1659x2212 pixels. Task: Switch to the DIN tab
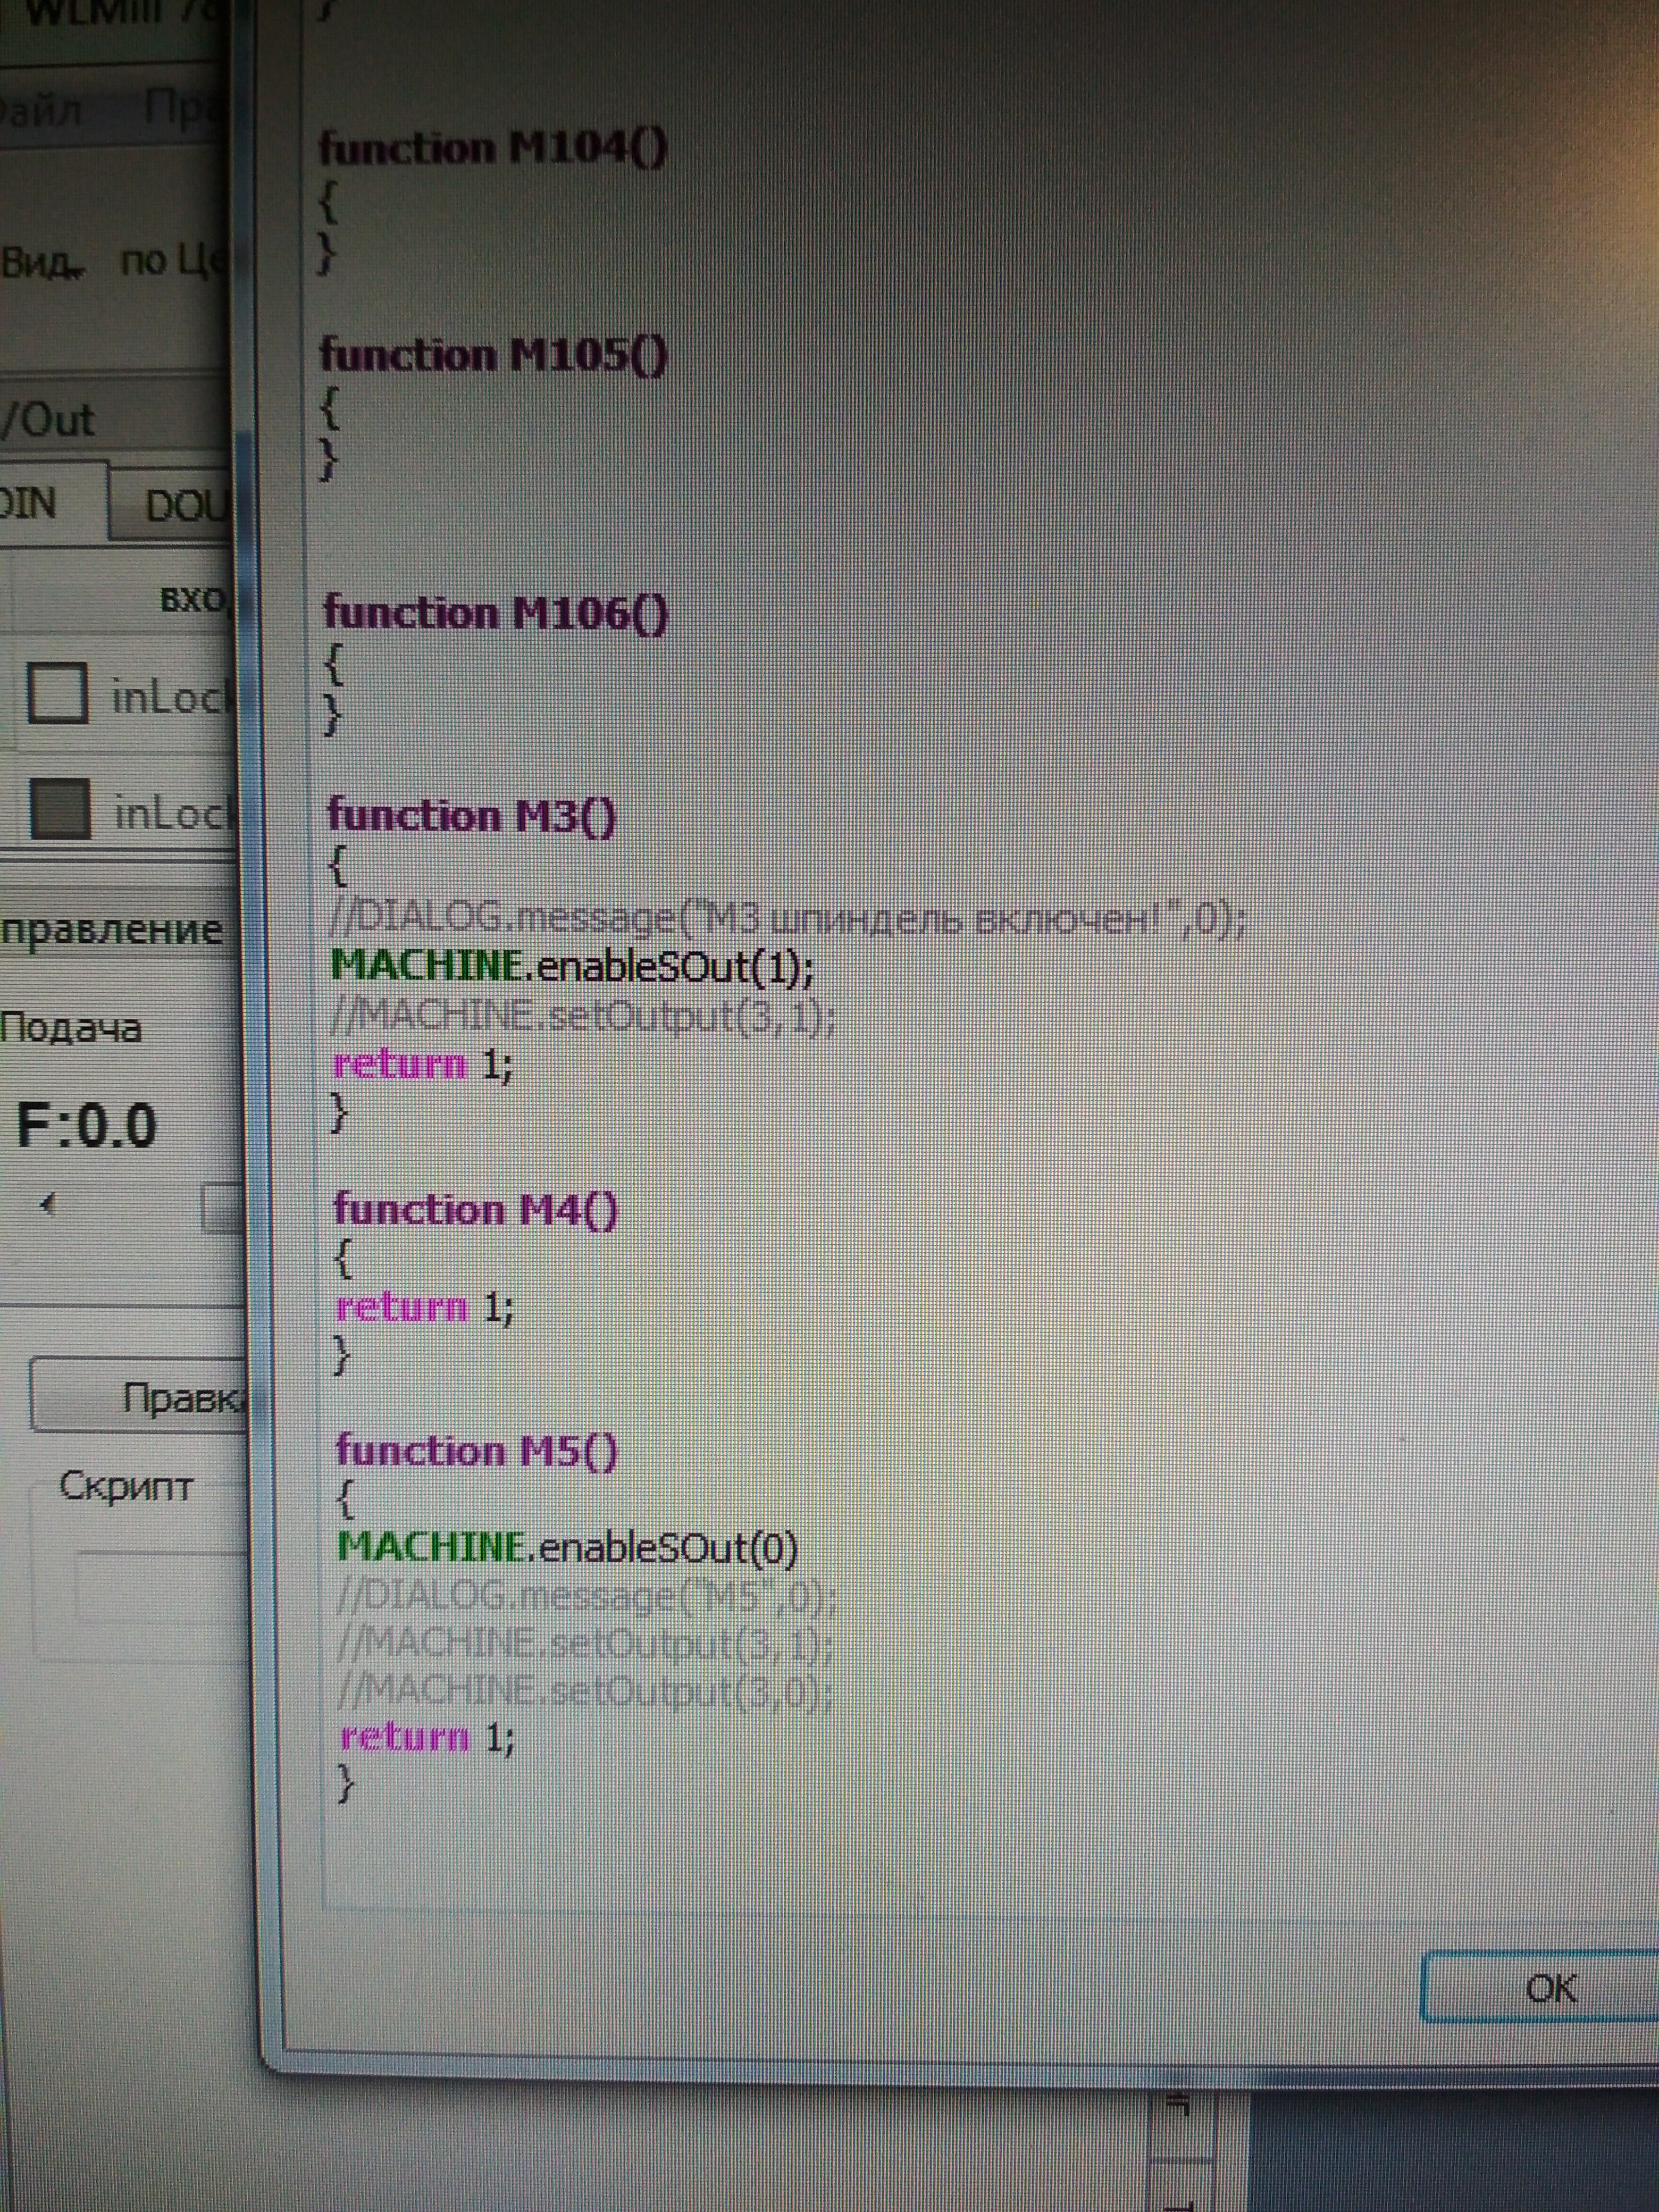[x=35, y=503]
